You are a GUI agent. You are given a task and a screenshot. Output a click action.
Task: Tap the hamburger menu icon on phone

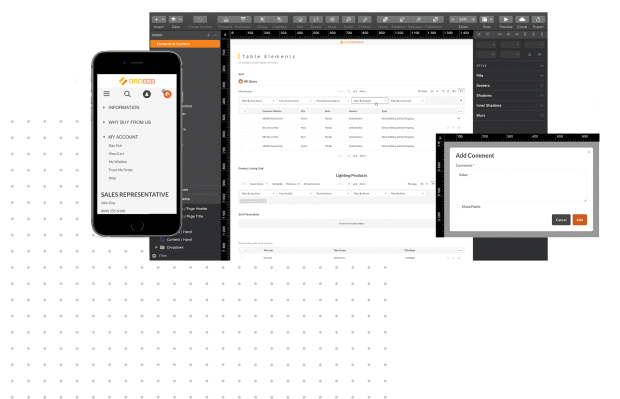107,94
